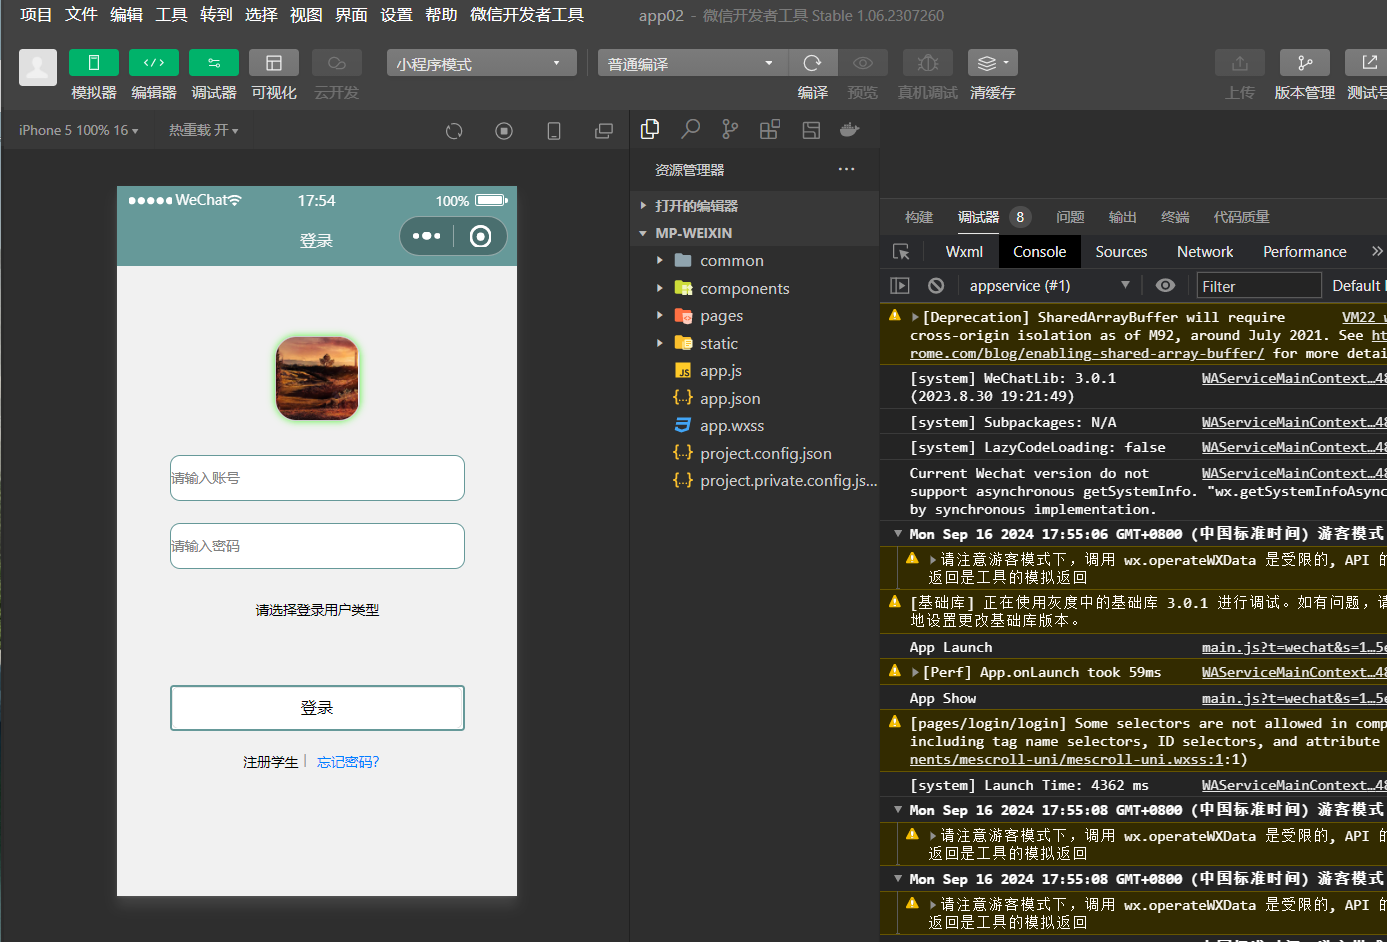Click the 忘记密码? link
Image resolution: width=1387 pixels, height=942 pixels.
348,762
